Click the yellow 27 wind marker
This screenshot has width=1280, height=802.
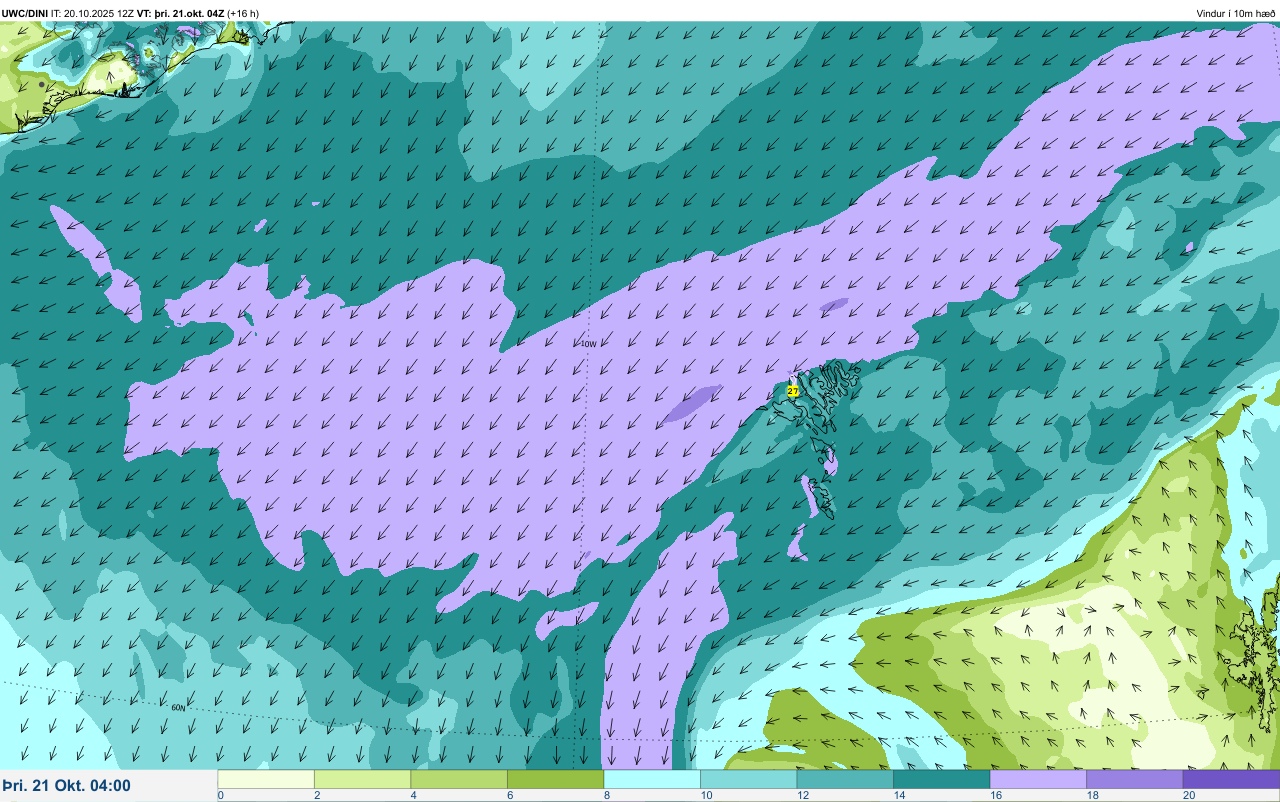tap(793, 391)
